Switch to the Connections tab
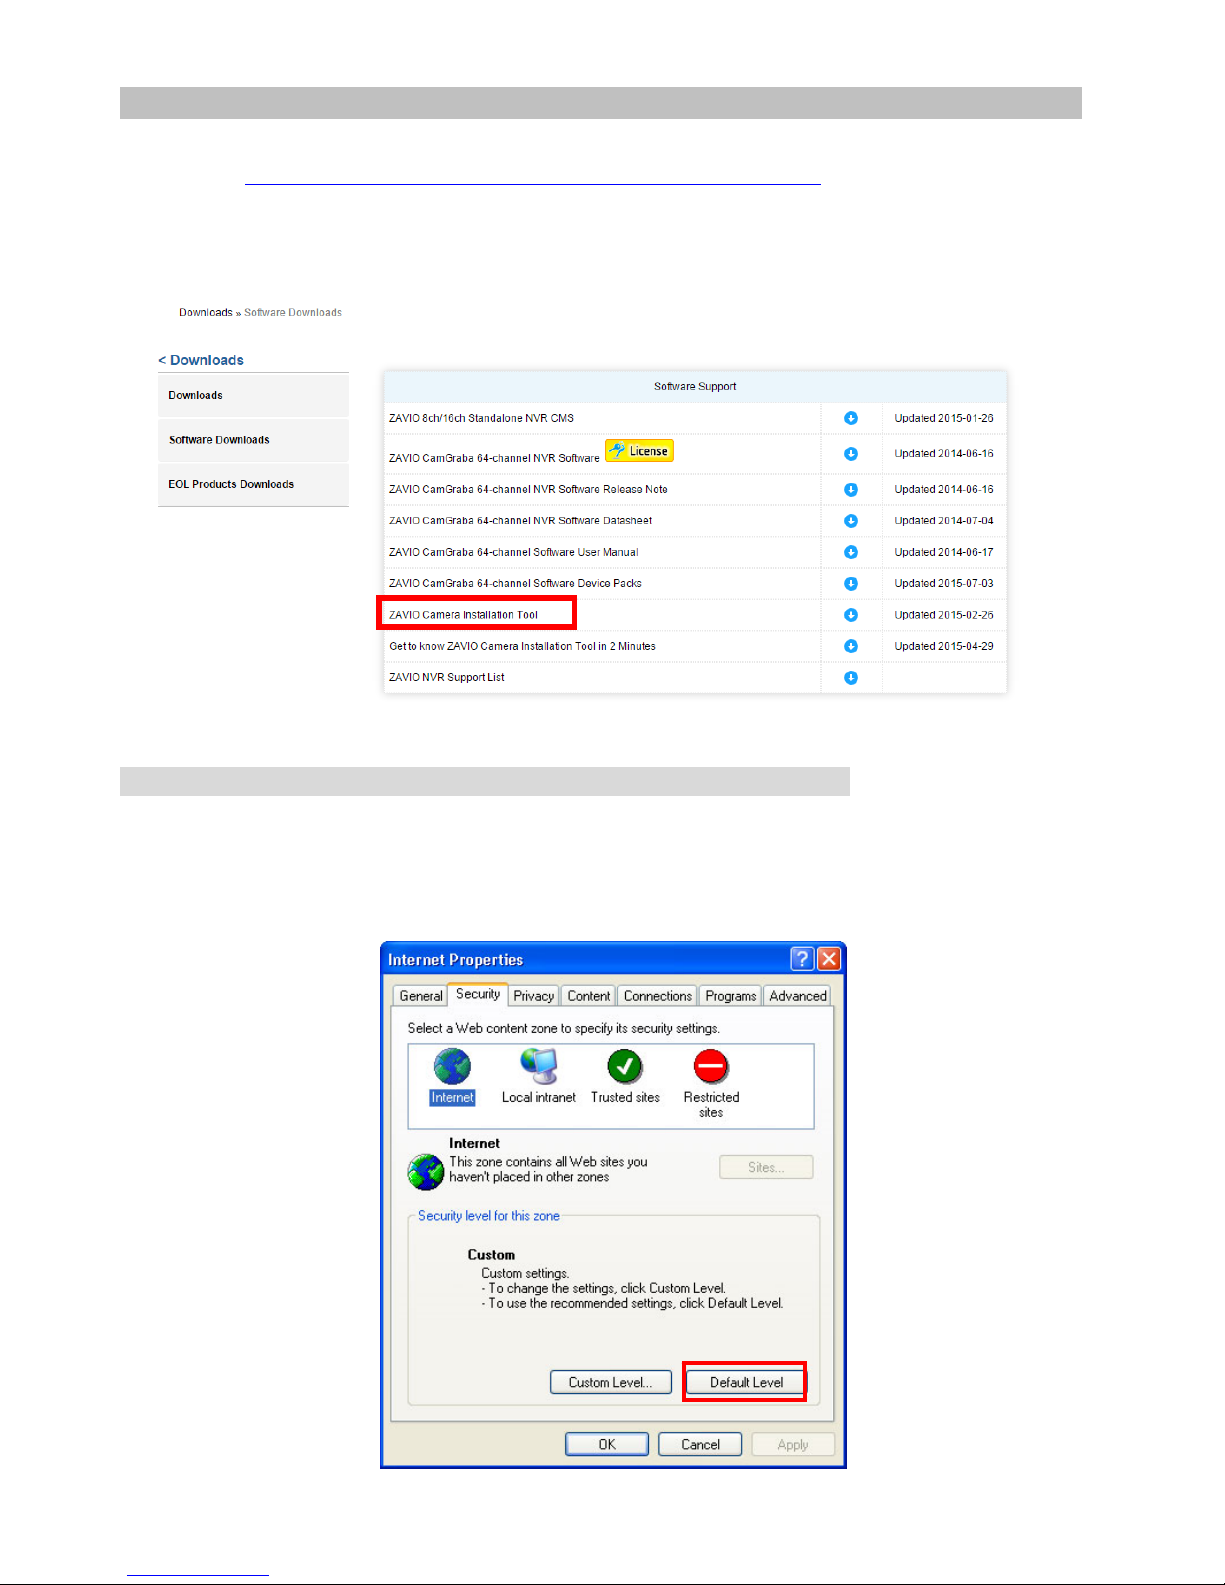The image size is (1225, 1585). [x=657, y=996]
